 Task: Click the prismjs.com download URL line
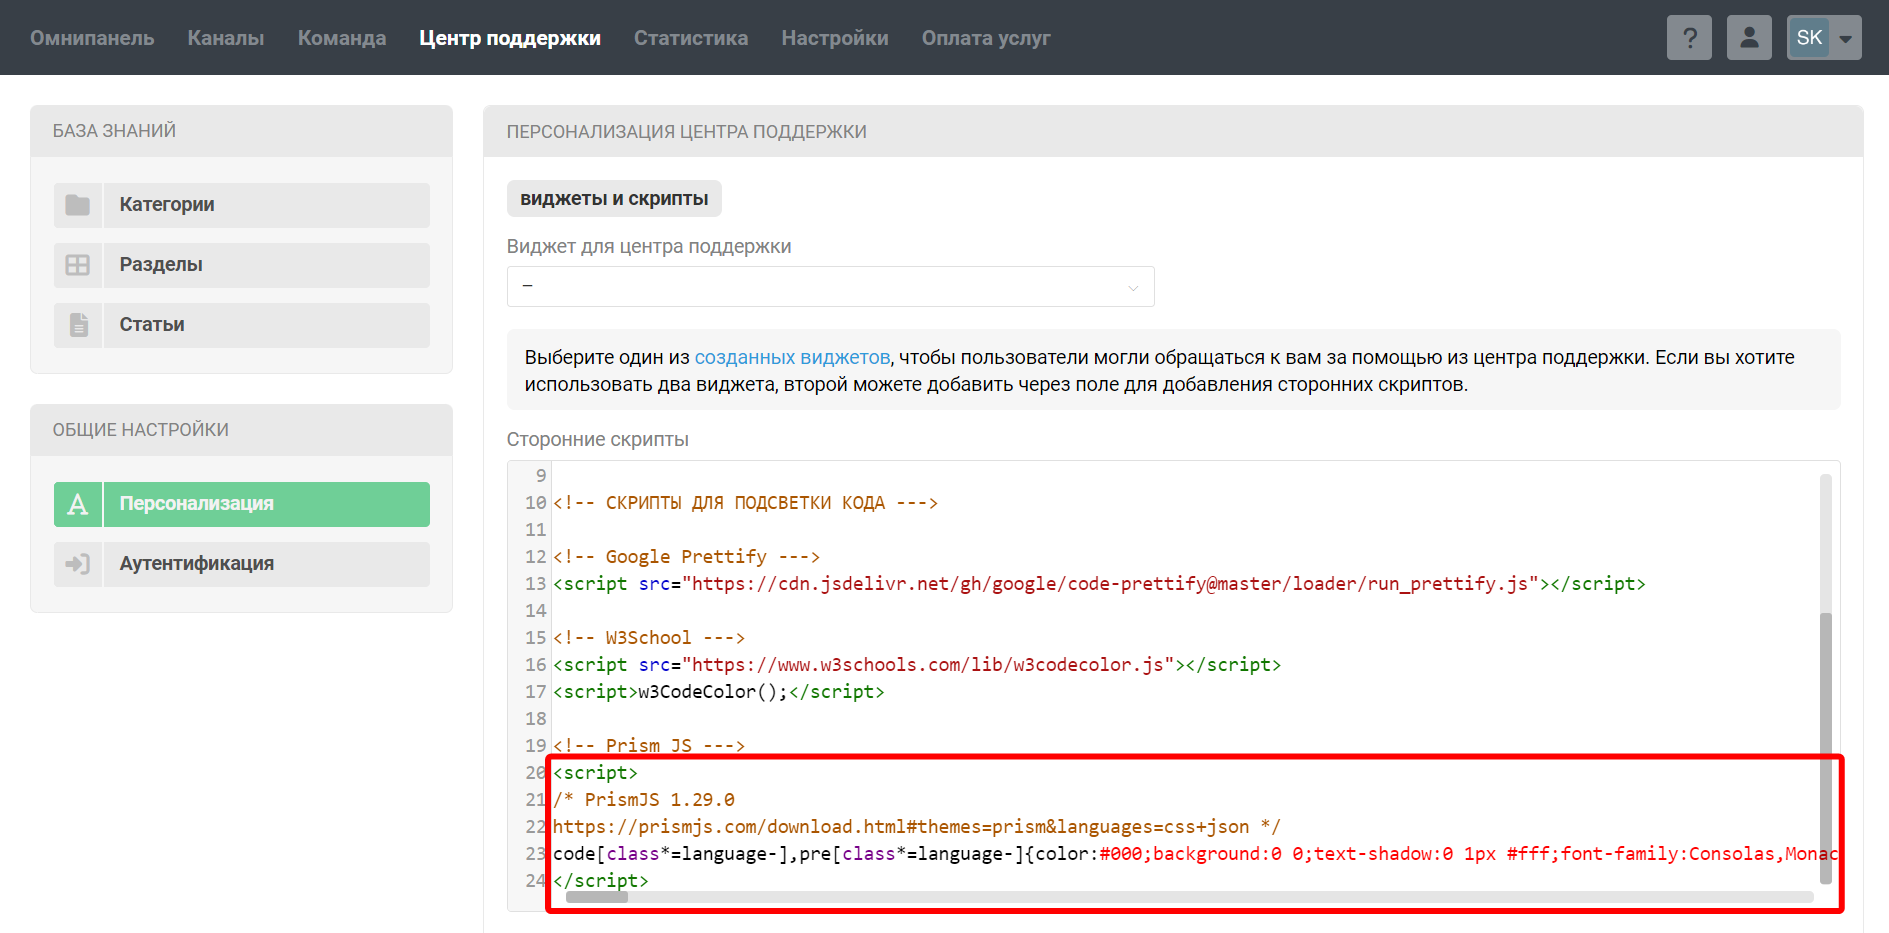coord(916,827)
